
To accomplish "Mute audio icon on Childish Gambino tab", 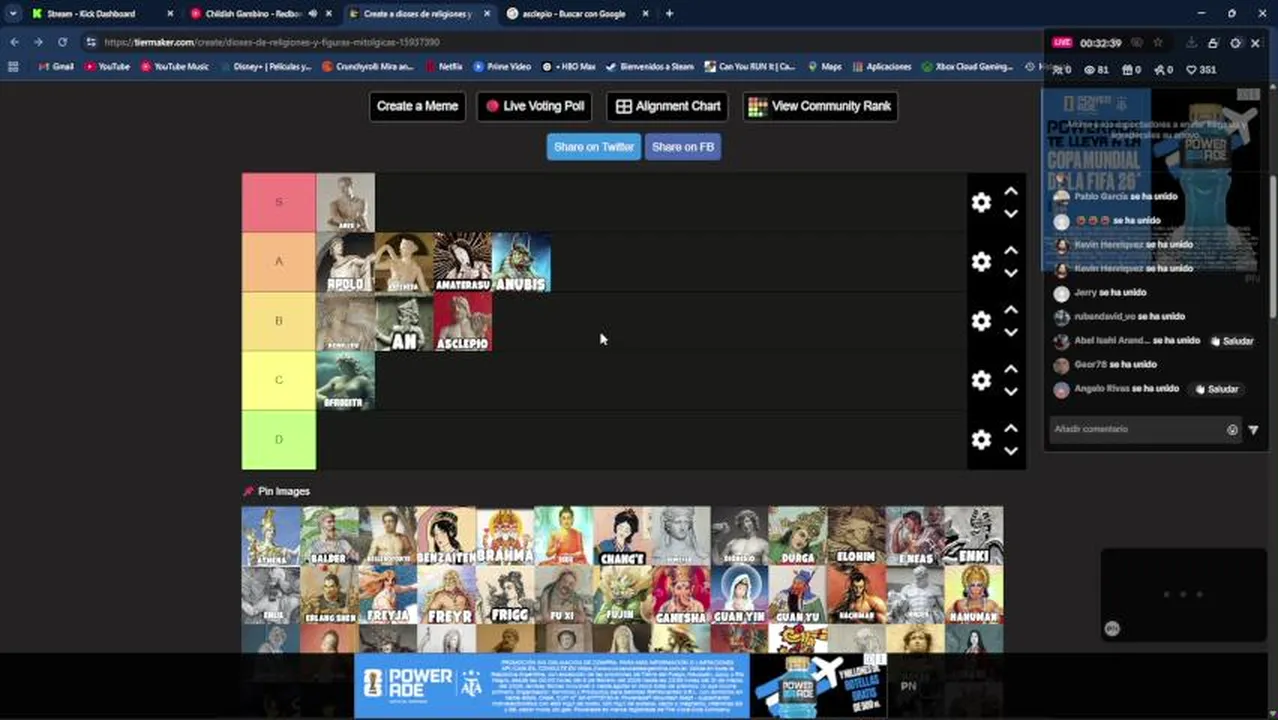I will (x=313, y=14).
